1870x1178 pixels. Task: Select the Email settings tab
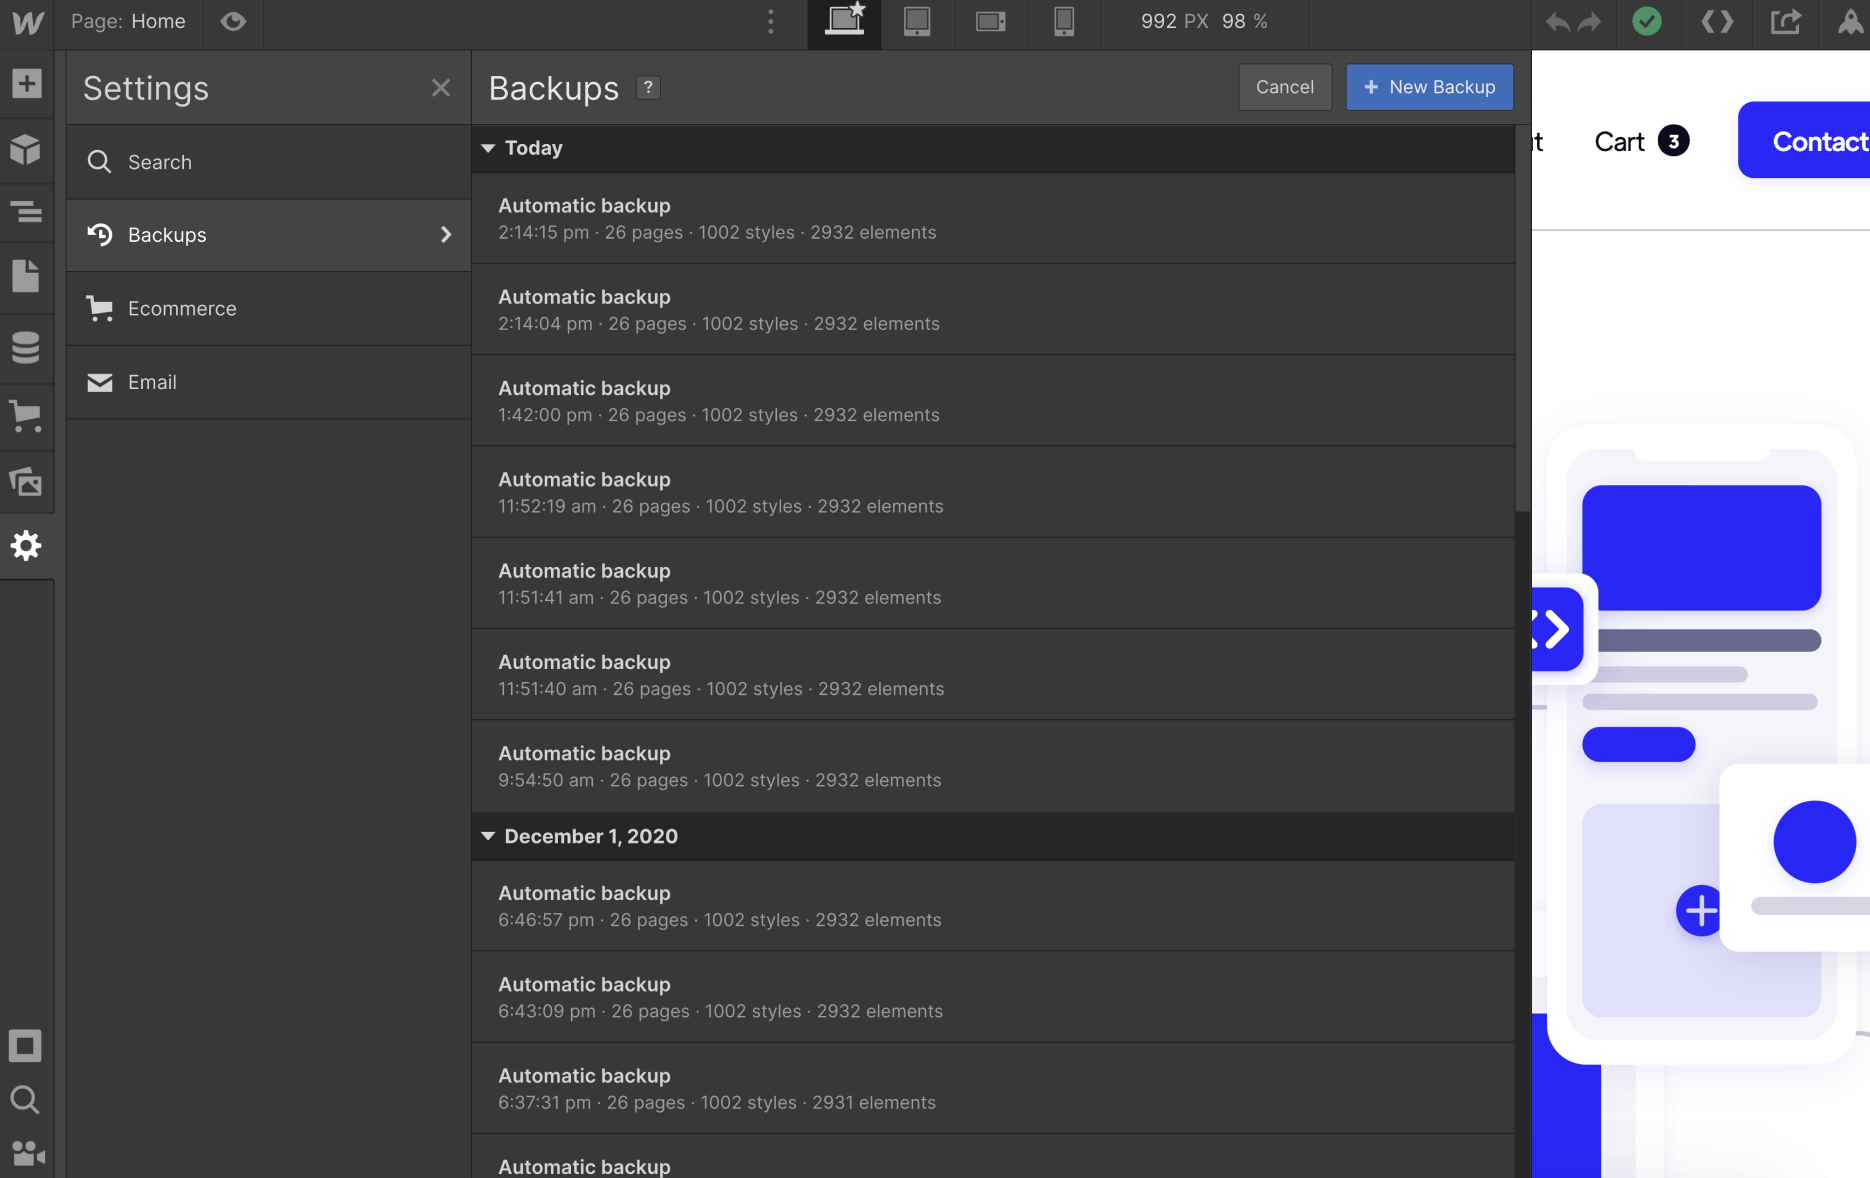(x=152, y=382)
